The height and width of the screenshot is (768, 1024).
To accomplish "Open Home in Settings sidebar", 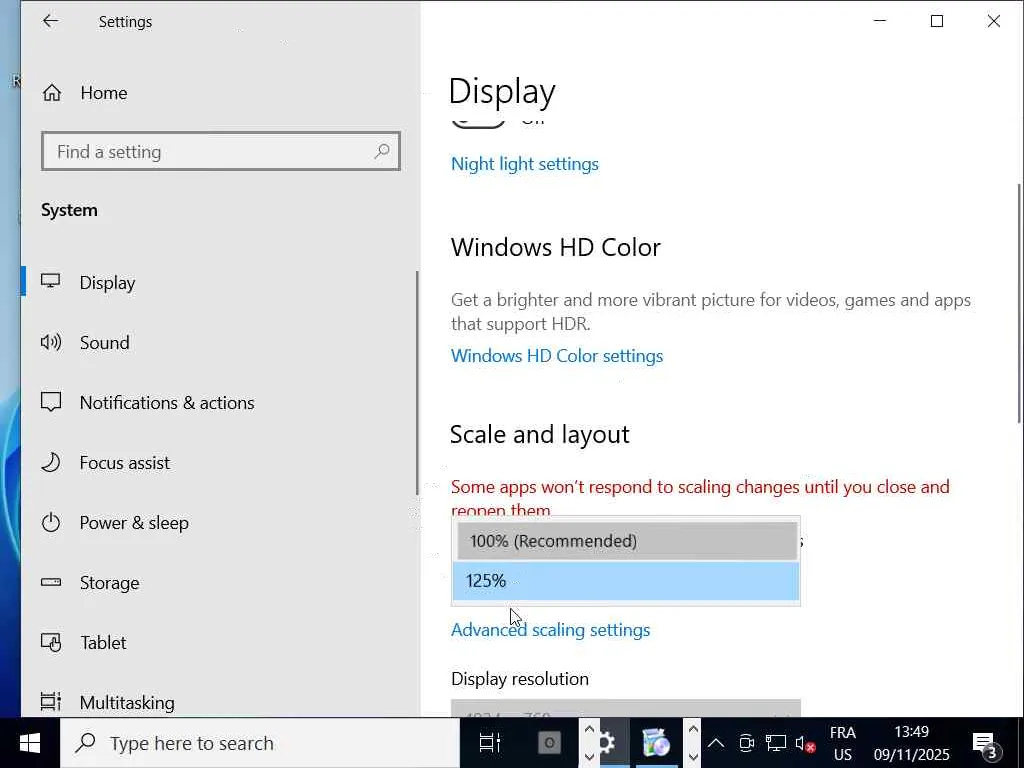I will (85, 93).
